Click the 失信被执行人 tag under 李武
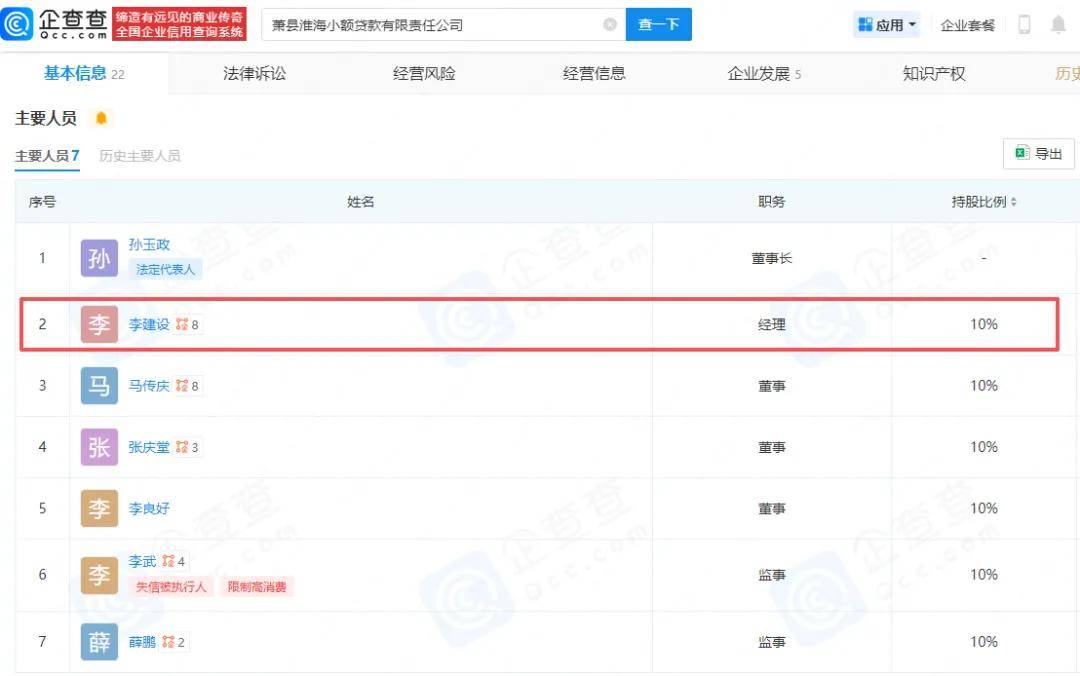 (171, 587)
